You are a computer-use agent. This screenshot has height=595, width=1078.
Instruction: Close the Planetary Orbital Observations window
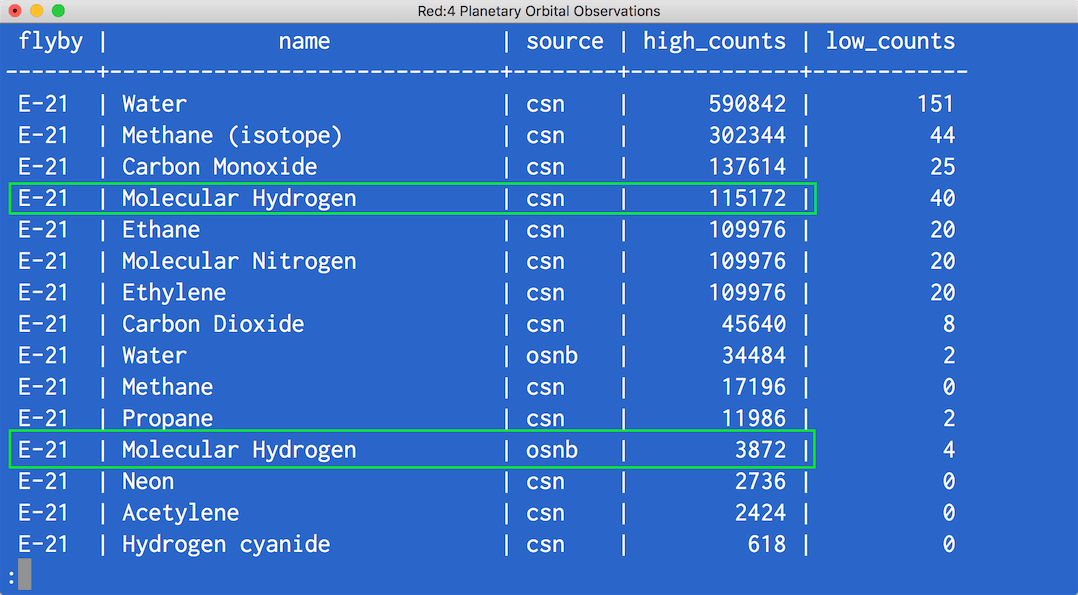pos(14,11)
